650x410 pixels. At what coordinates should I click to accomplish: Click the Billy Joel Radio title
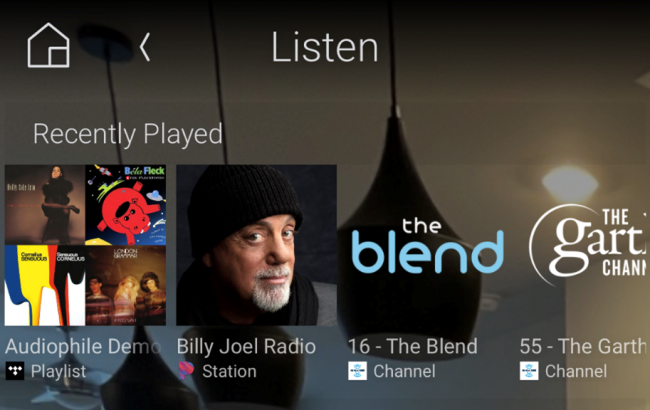tap(246, 347)
